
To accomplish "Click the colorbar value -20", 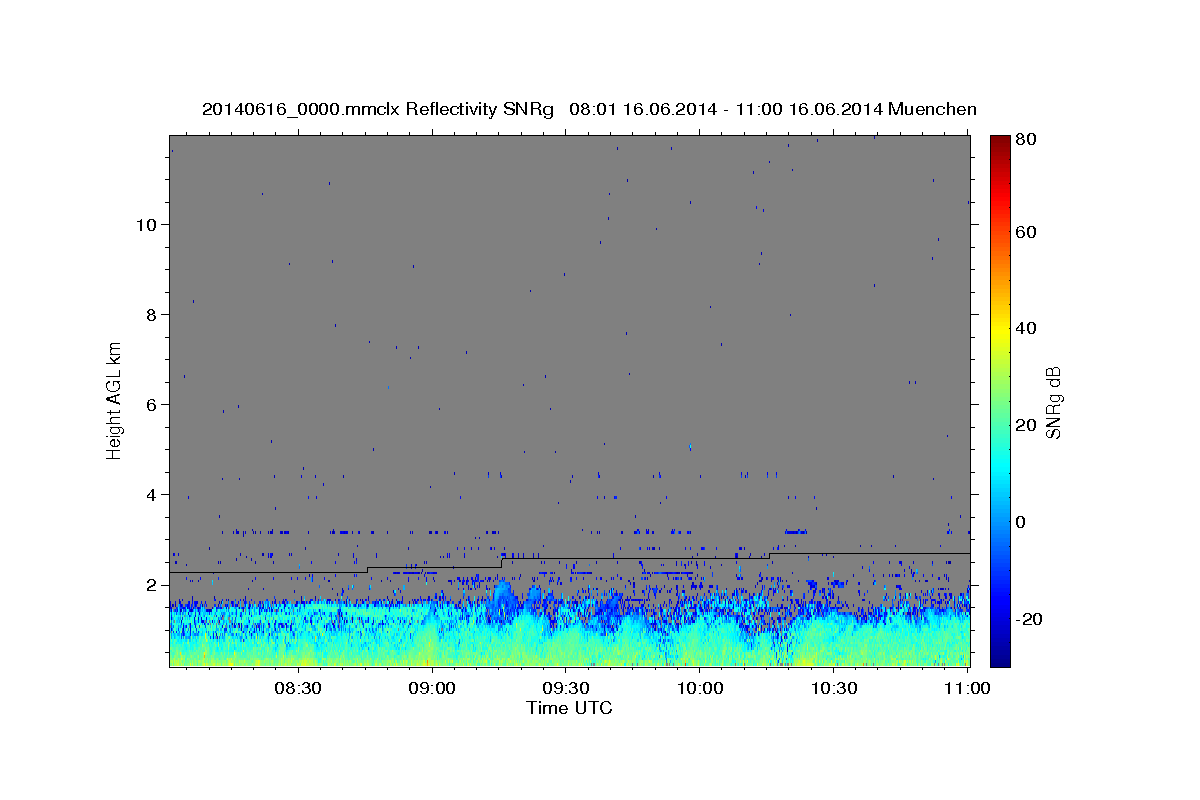I will (1028, 620).
